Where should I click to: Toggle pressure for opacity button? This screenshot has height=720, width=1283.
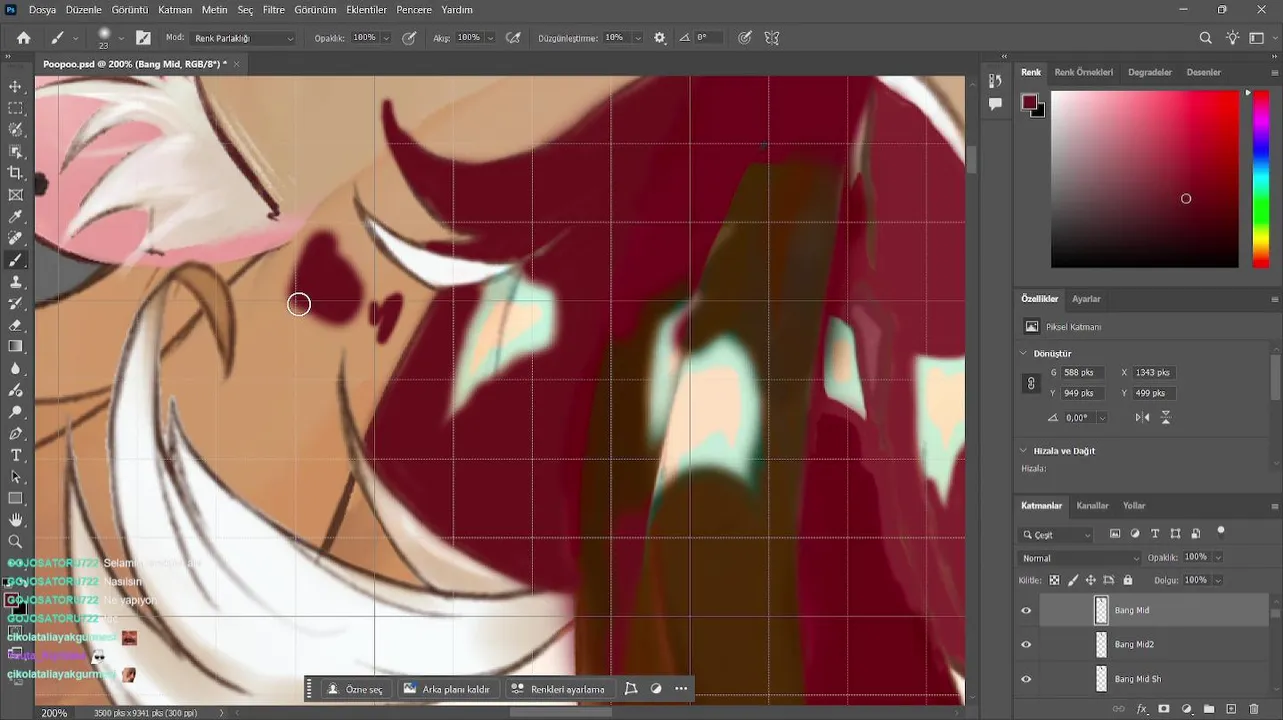coord(409,38)
